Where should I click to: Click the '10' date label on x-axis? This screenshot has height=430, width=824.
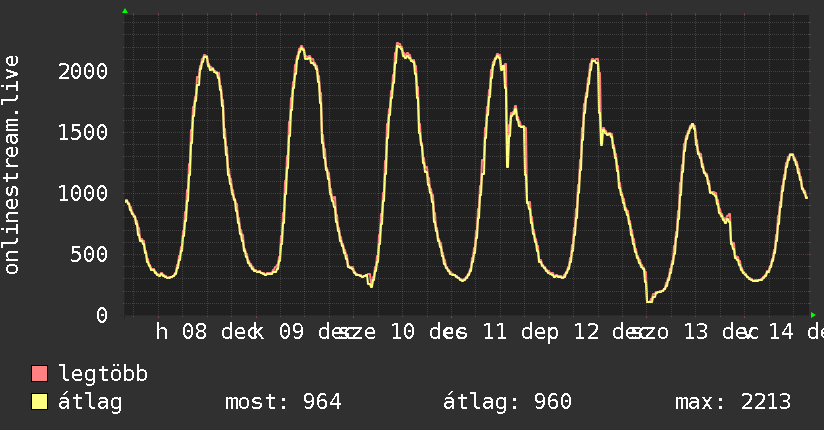coord(402,332)
